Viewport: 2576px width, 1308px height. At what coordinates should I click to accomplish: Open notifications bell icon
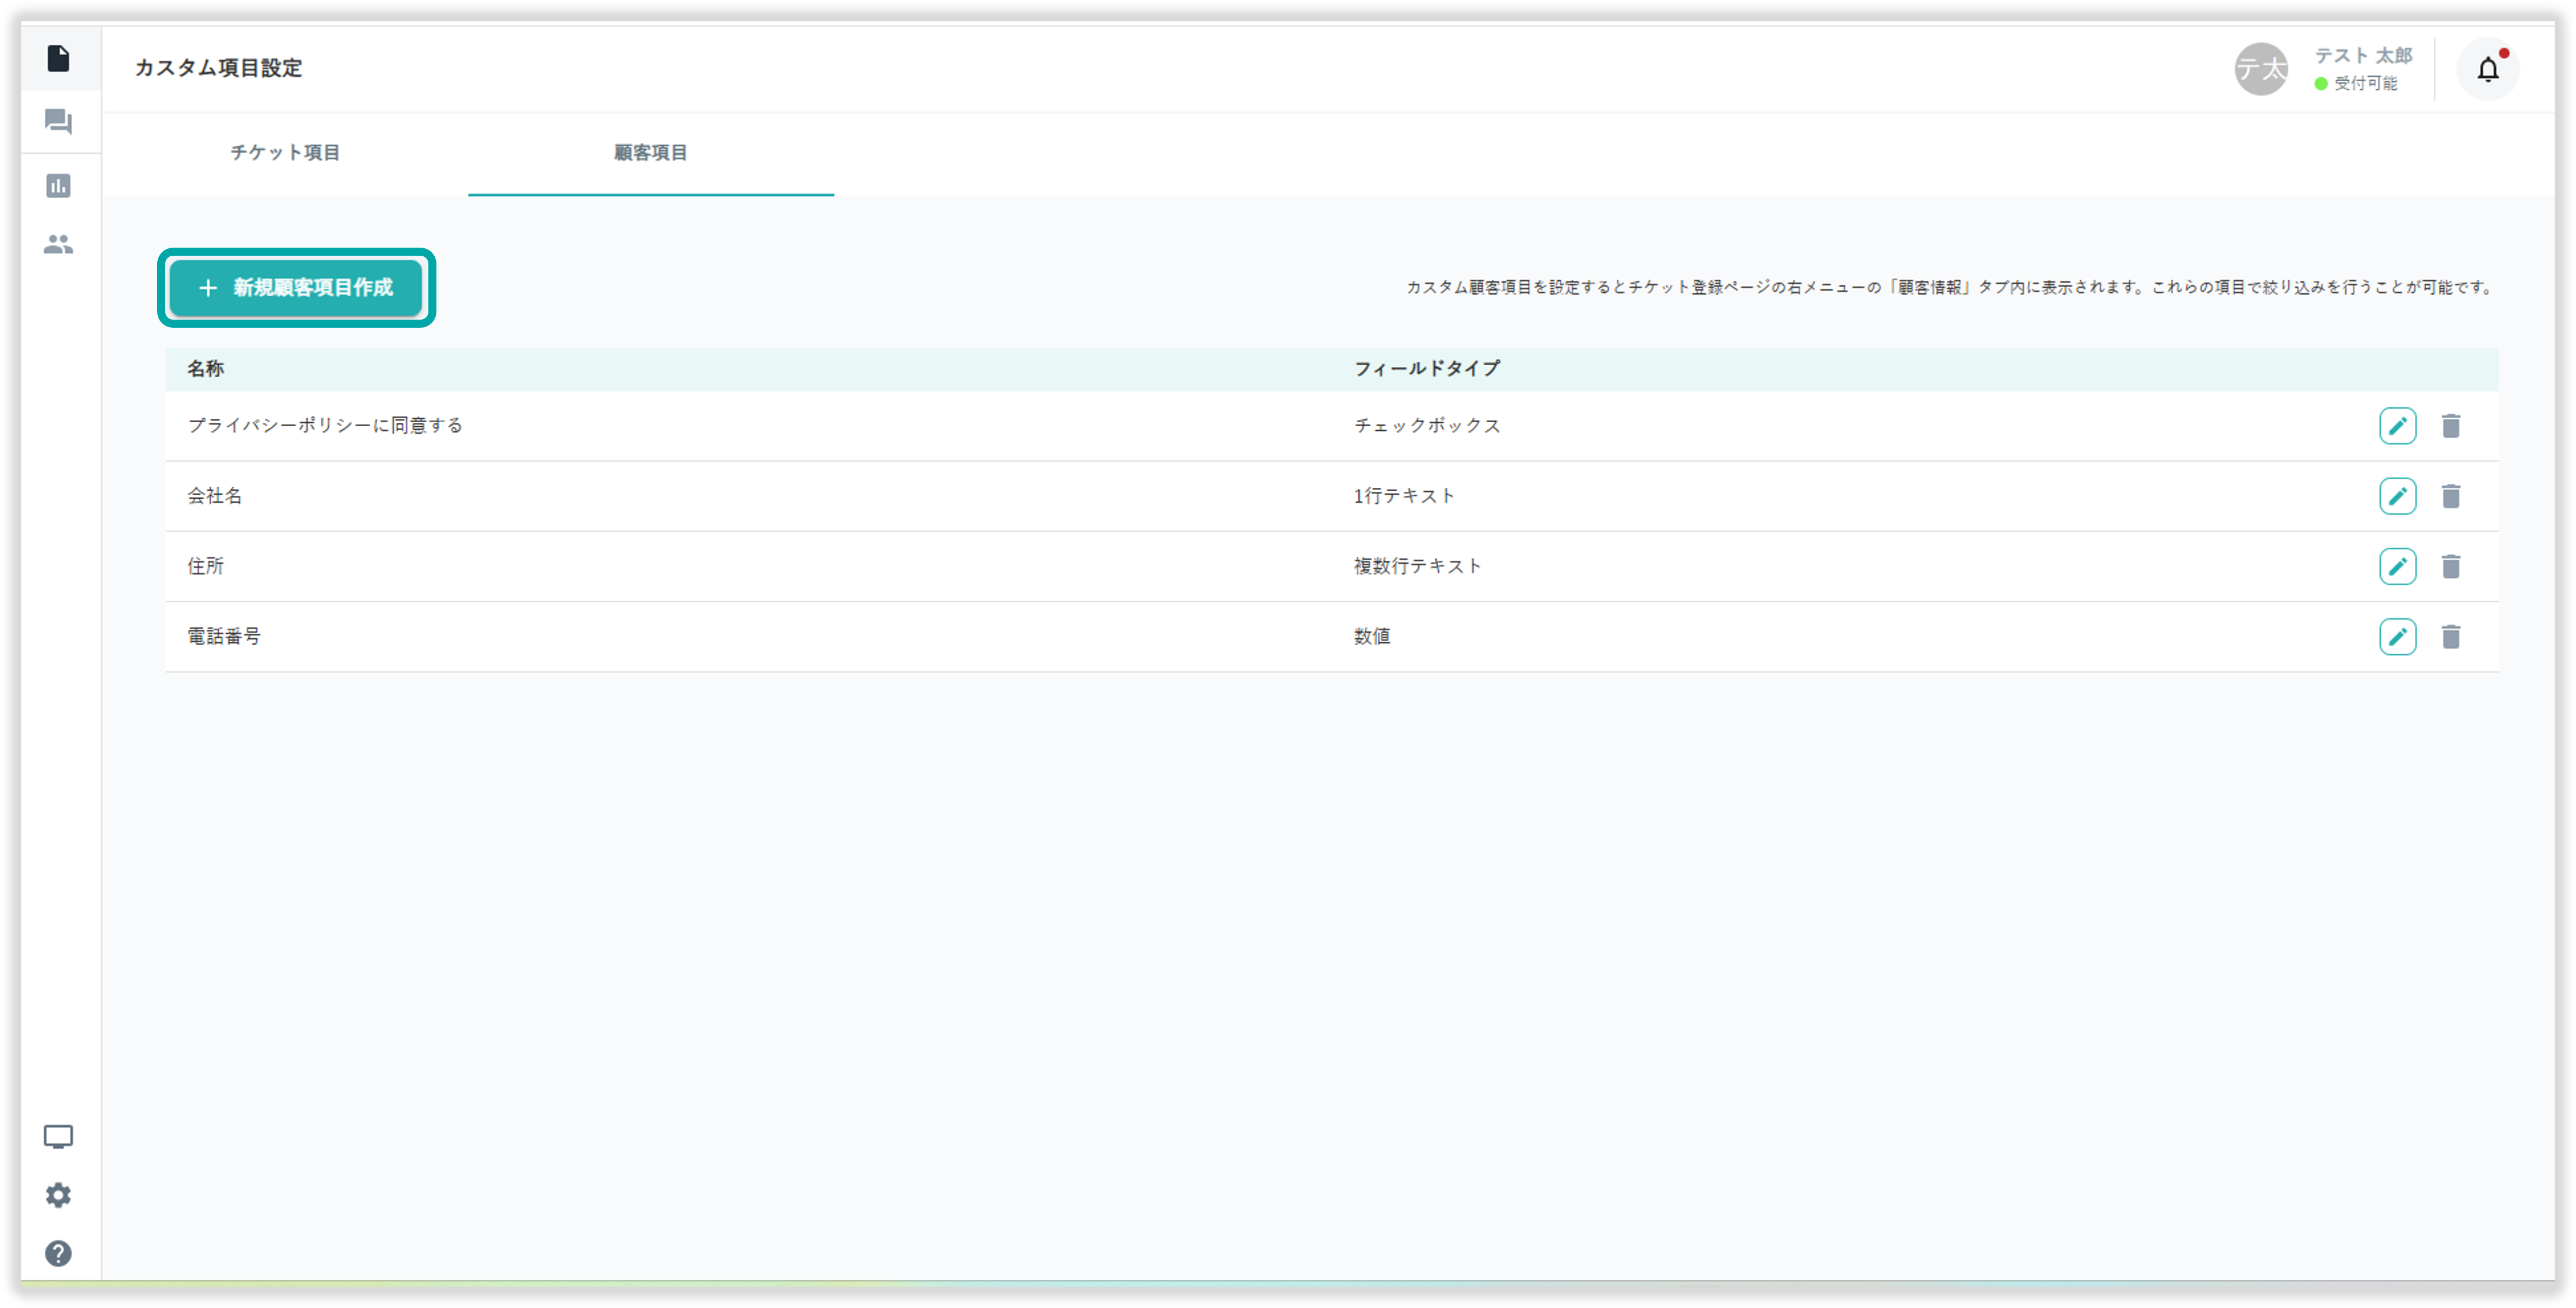[2487, 69]
